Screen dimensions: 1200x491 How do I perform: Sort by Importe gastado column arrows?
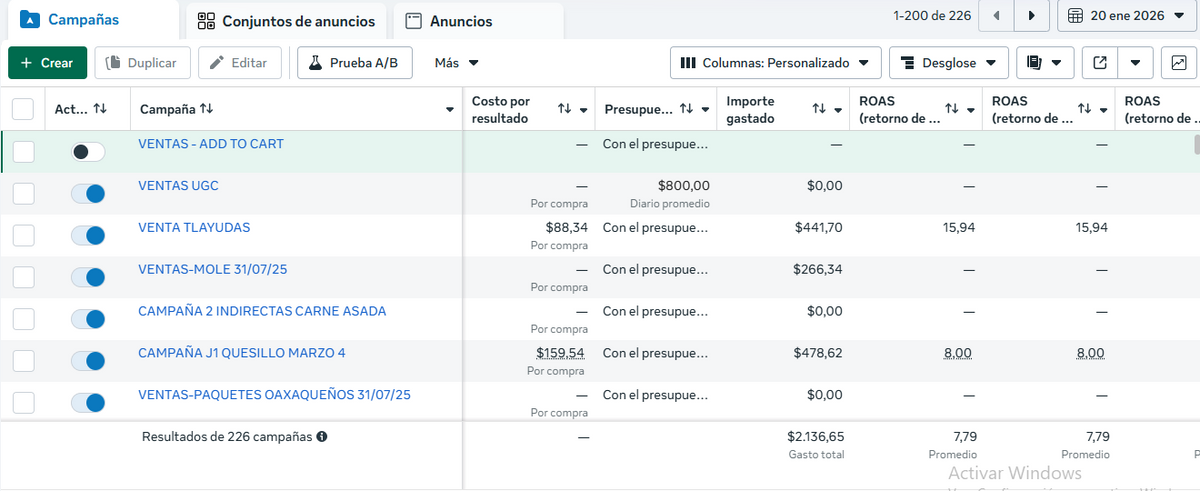click(819, 109)
